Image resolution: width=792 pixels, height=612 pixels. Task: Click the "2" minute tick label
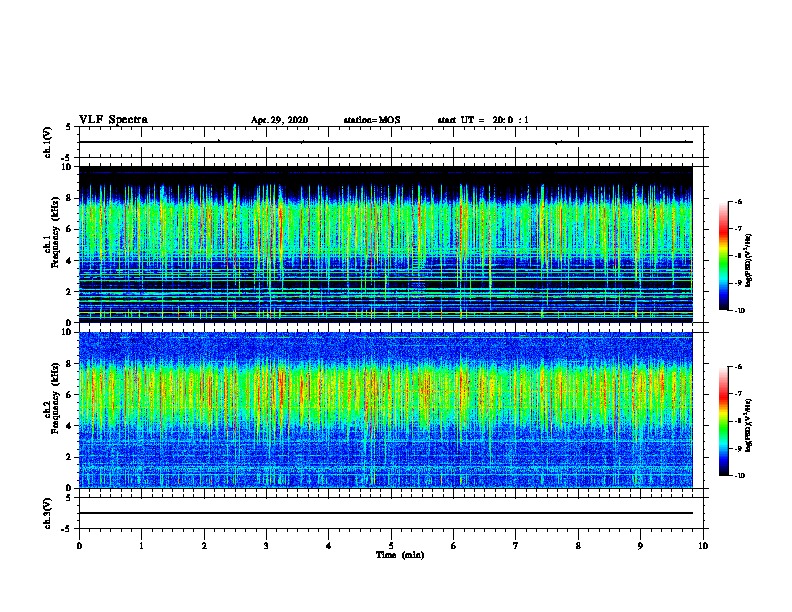[x=204, y=546]
